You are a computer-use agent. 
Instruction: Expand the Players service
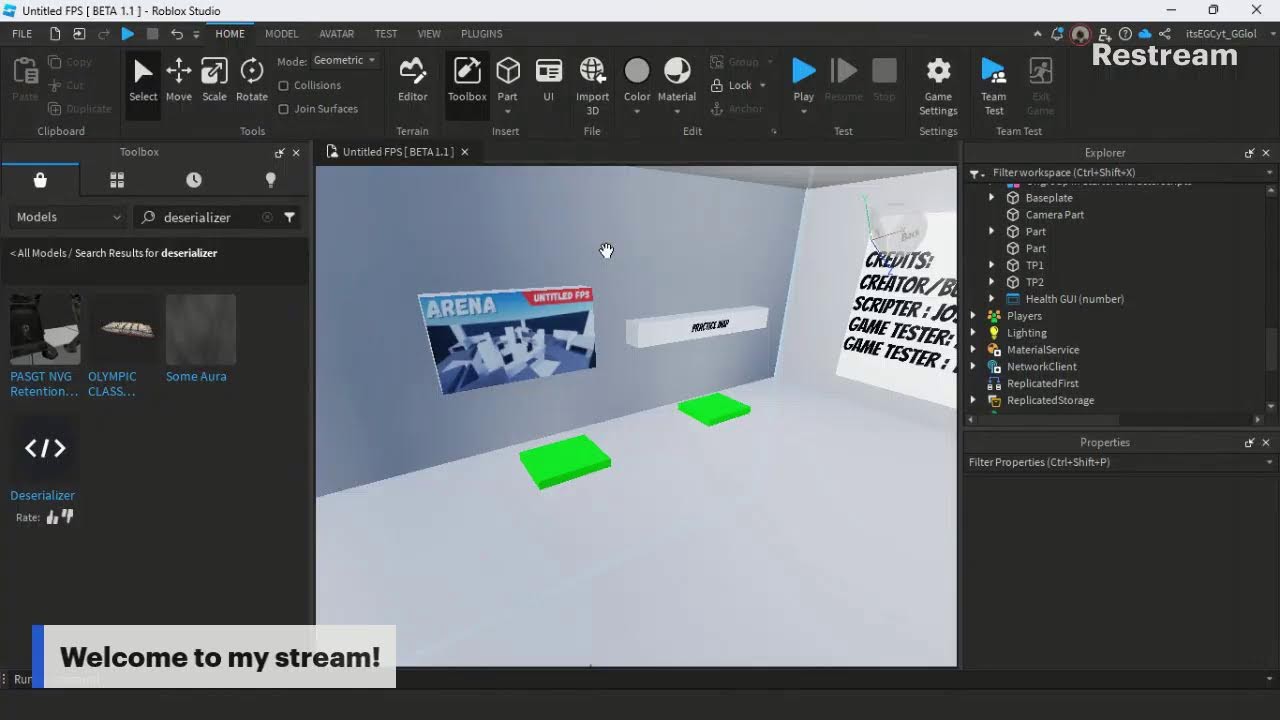tap(973, 316)
